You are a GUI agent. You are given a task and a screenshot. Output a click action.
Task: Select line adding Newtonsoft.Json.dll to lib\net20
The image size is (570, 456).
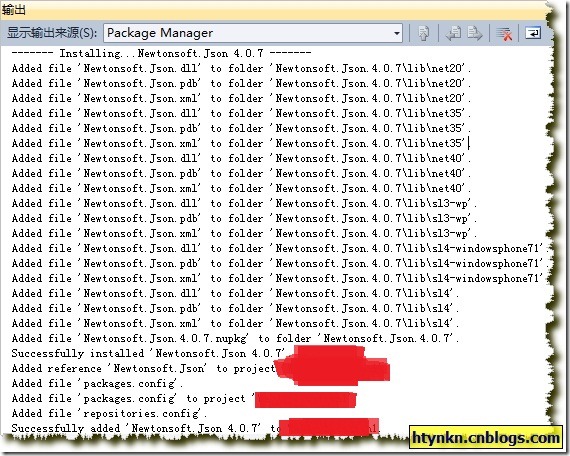[241, 68]
